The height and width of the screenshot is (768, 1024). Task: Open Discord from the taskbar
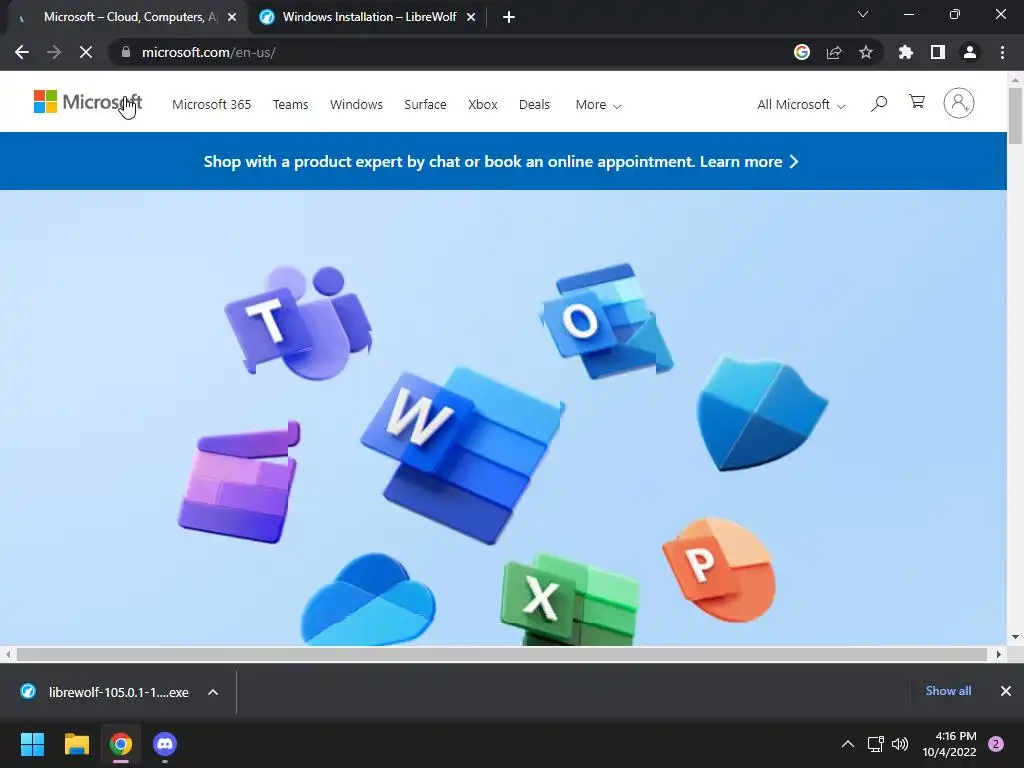[165, 744]
